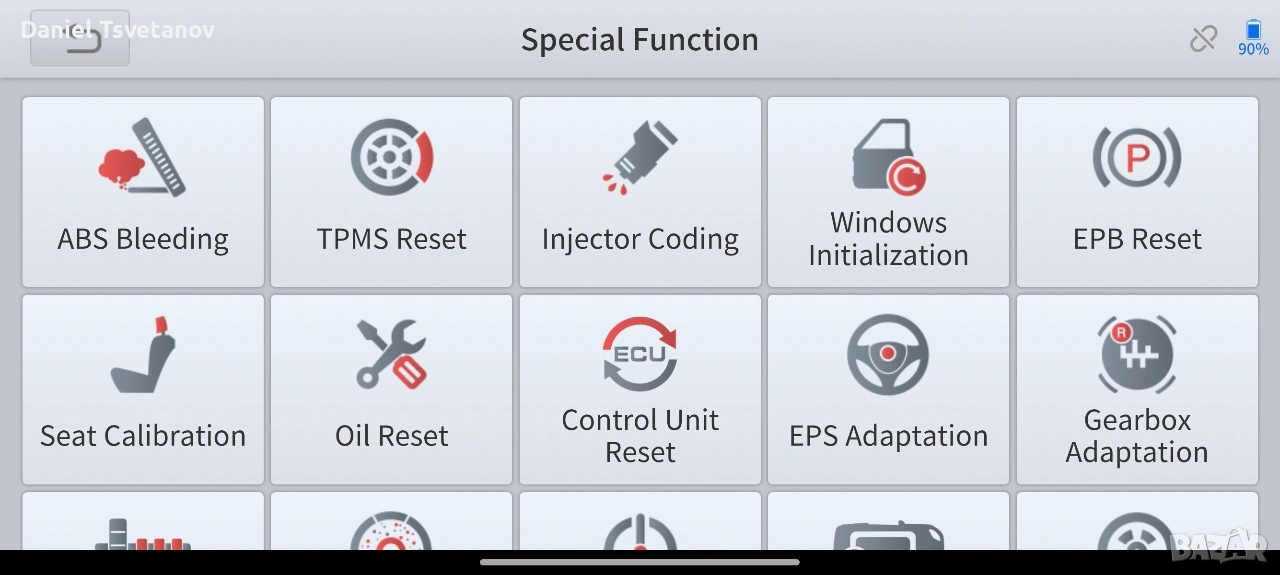Tap the battery level indicator
The height and width of the screenshot is (575, 1280).
1253,39
